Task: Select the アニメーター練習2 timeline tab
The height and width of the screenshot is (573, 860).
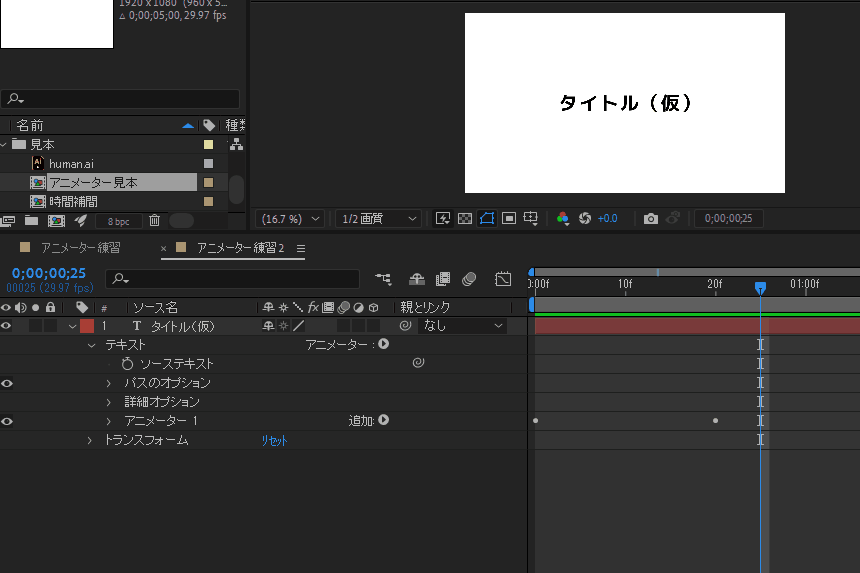Action: pos(240,248)
